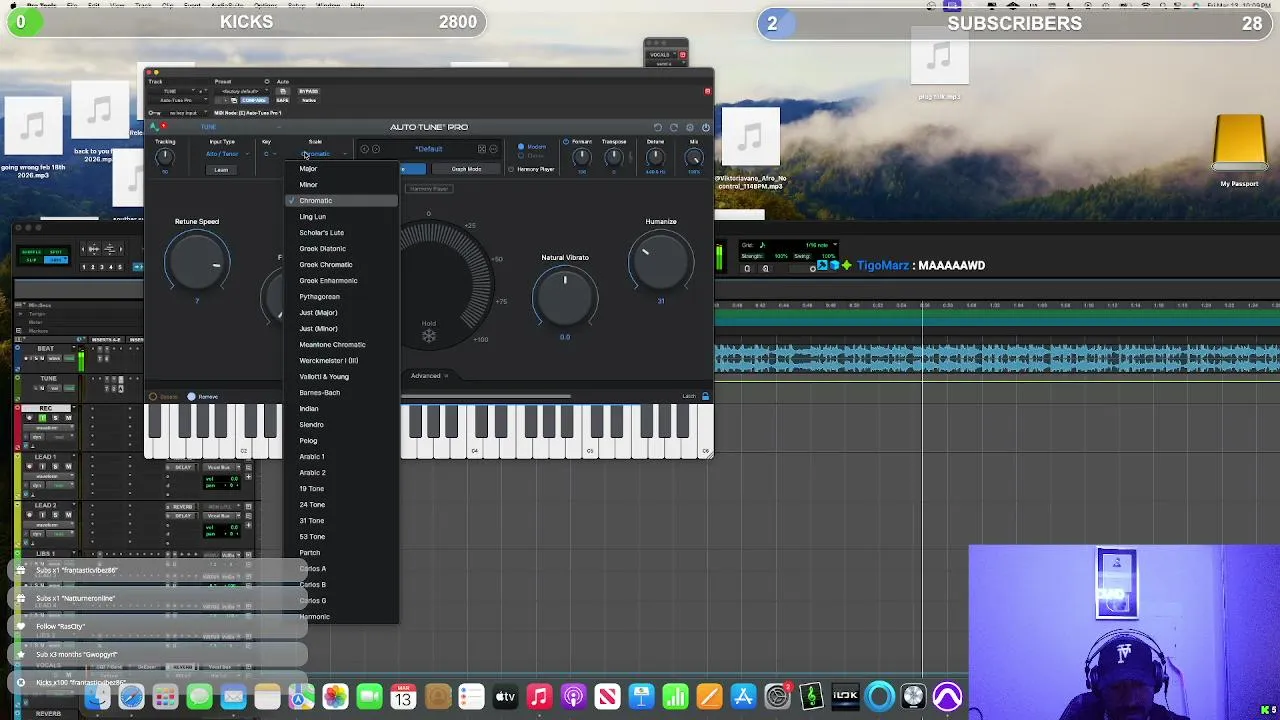Open Photos app in the Dock
The image size is (1280, 720).
(335, 696)
